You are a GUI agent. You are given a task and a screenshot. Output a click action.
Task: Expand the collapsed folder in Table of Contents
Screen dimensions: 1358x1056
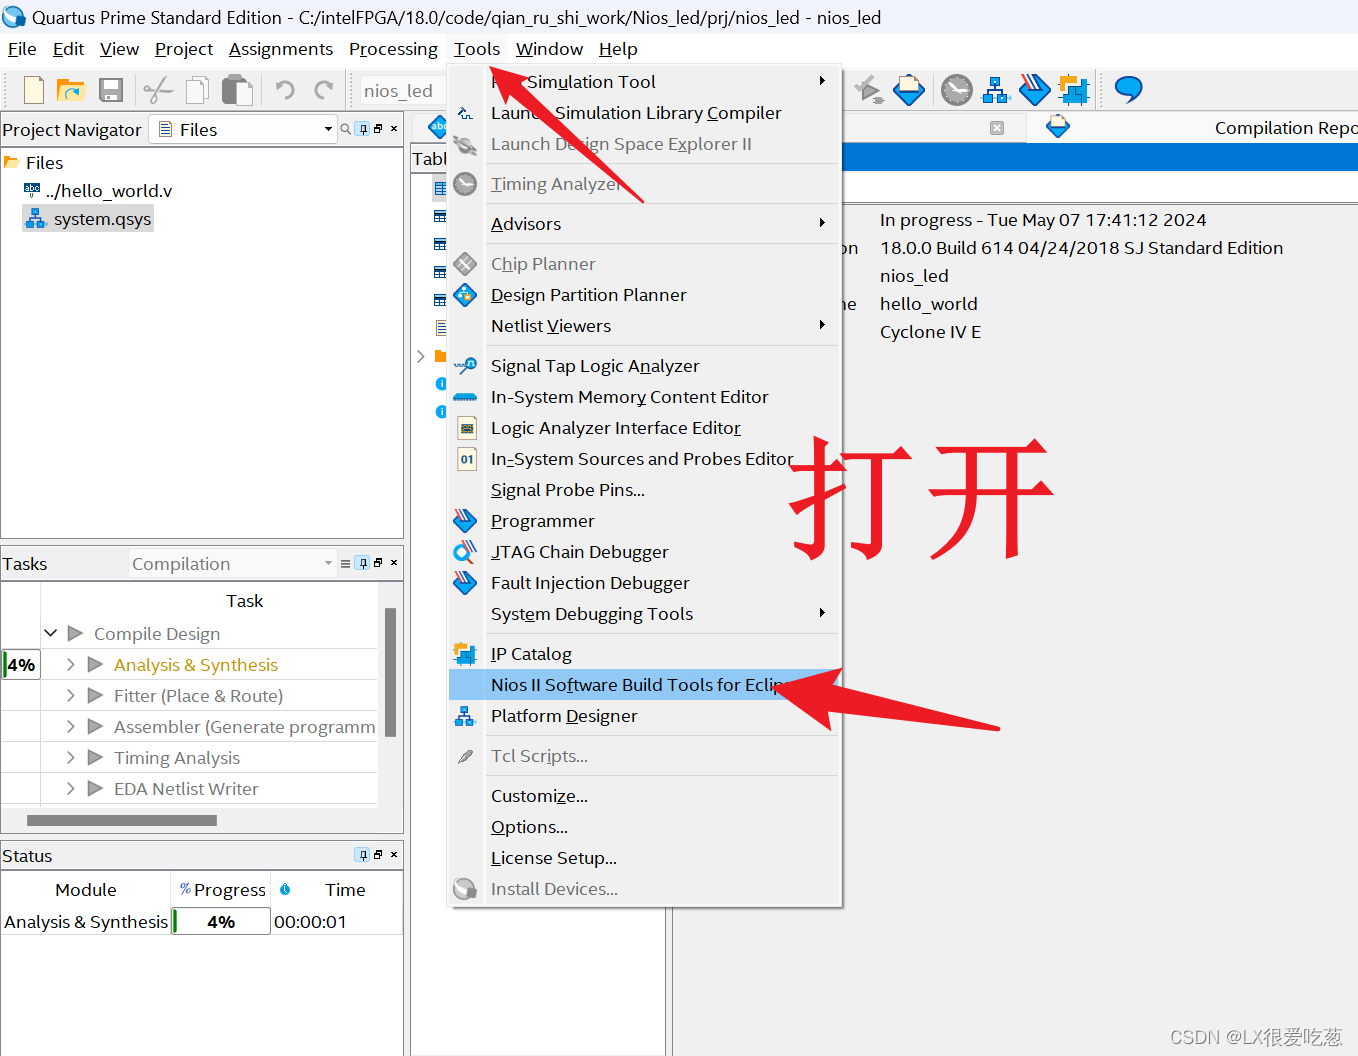pos(421,356)
